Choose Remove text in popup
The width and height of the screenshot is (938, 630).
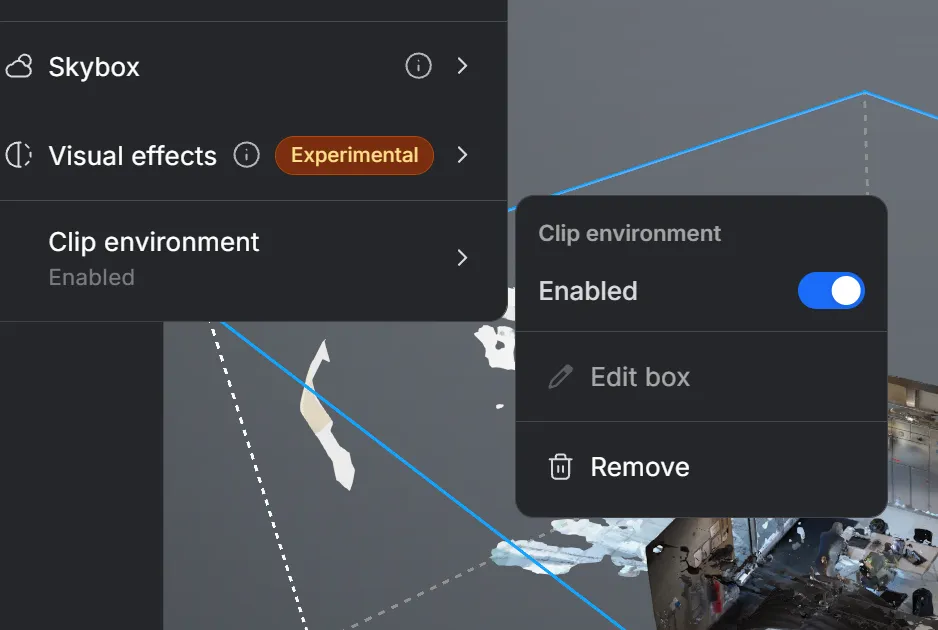(640, 467)
